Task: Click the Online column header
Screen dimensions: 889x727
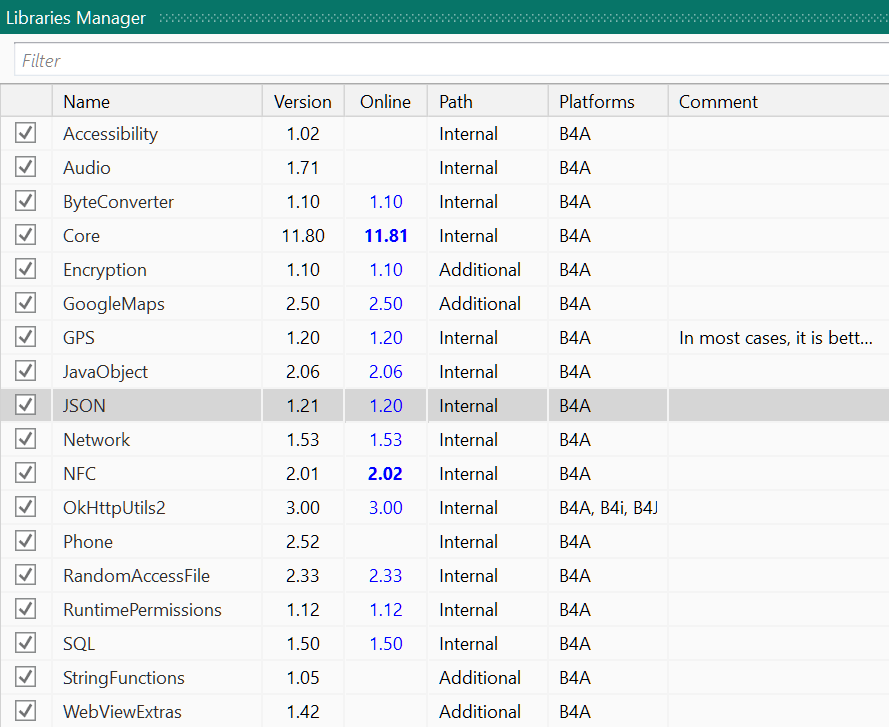Action: [x=385, y=101]
